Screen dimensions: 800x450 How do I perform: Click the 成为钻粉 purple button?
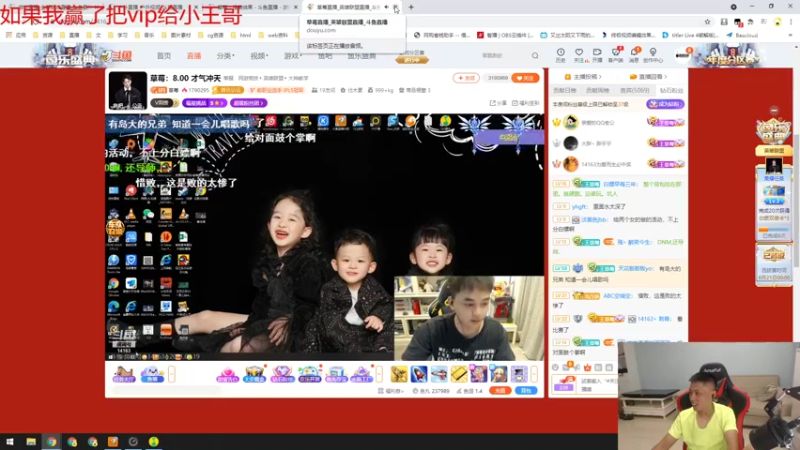[x=665, y=104]
